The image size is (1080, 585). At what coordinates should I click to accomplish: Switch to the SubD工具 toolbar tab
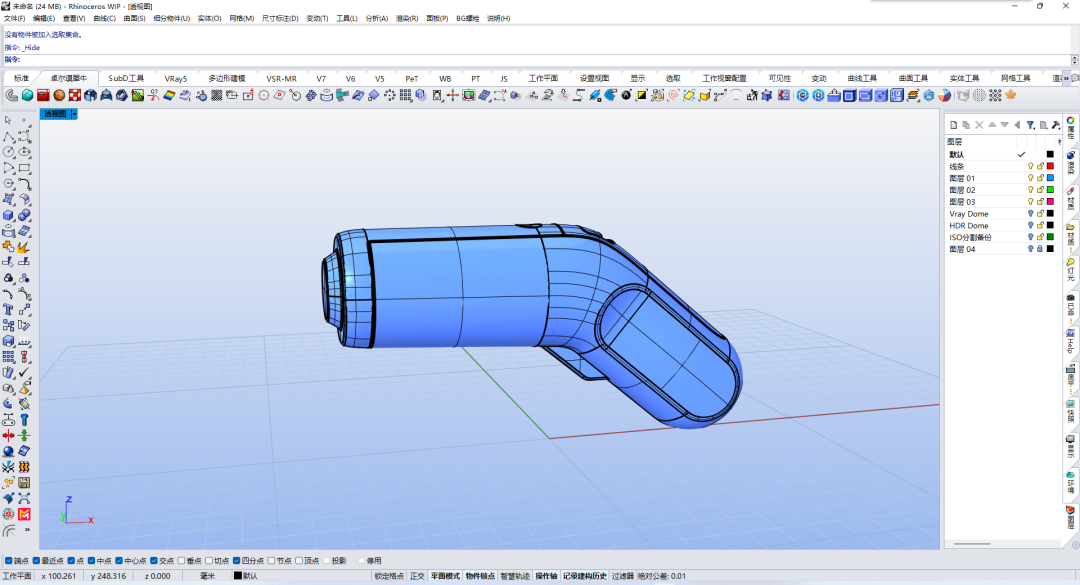126,79
